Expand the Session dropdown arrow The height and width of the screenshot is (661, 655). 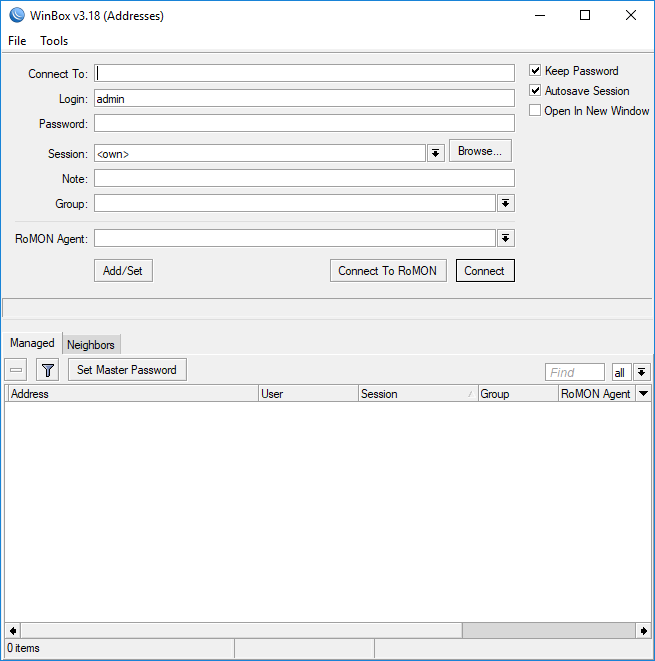pyautogui.click(x=436, y=153)
